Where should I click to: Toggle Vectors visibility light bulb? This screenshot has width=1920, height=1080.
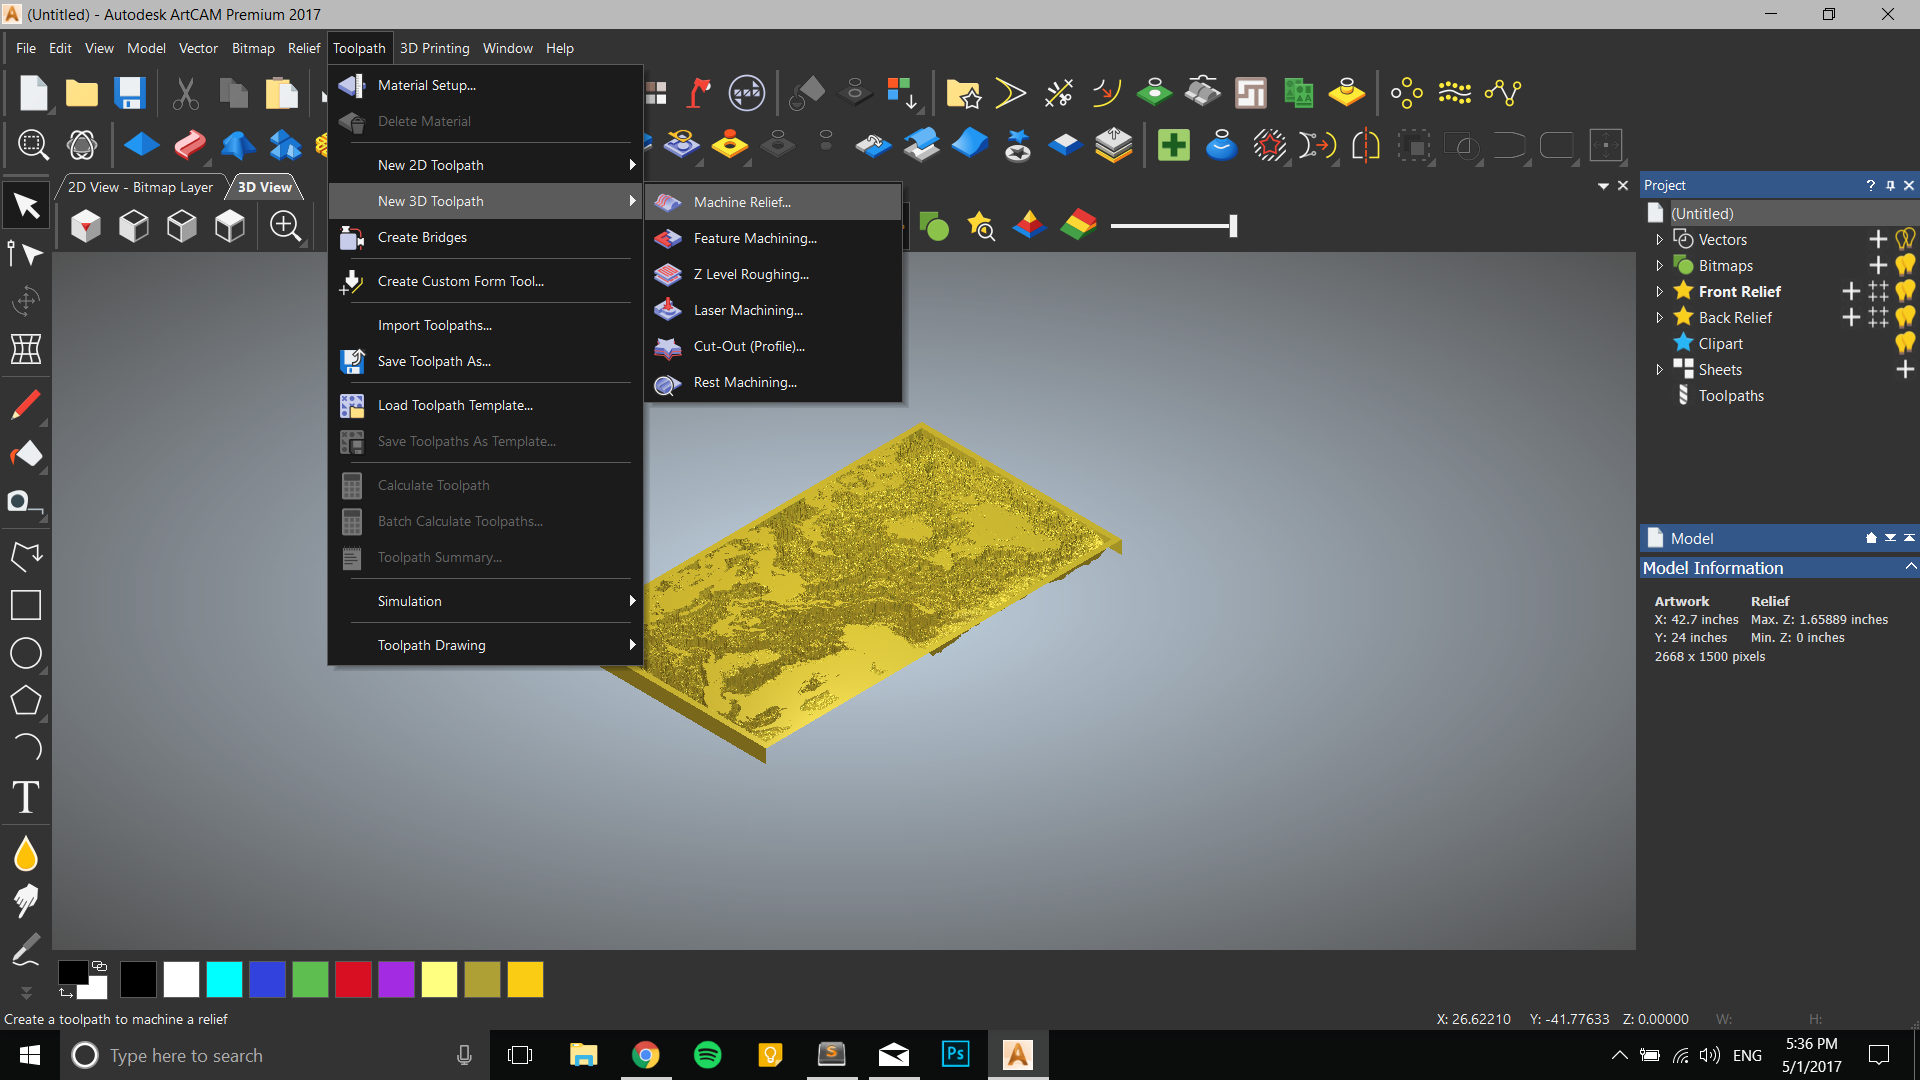[1905, 239]
